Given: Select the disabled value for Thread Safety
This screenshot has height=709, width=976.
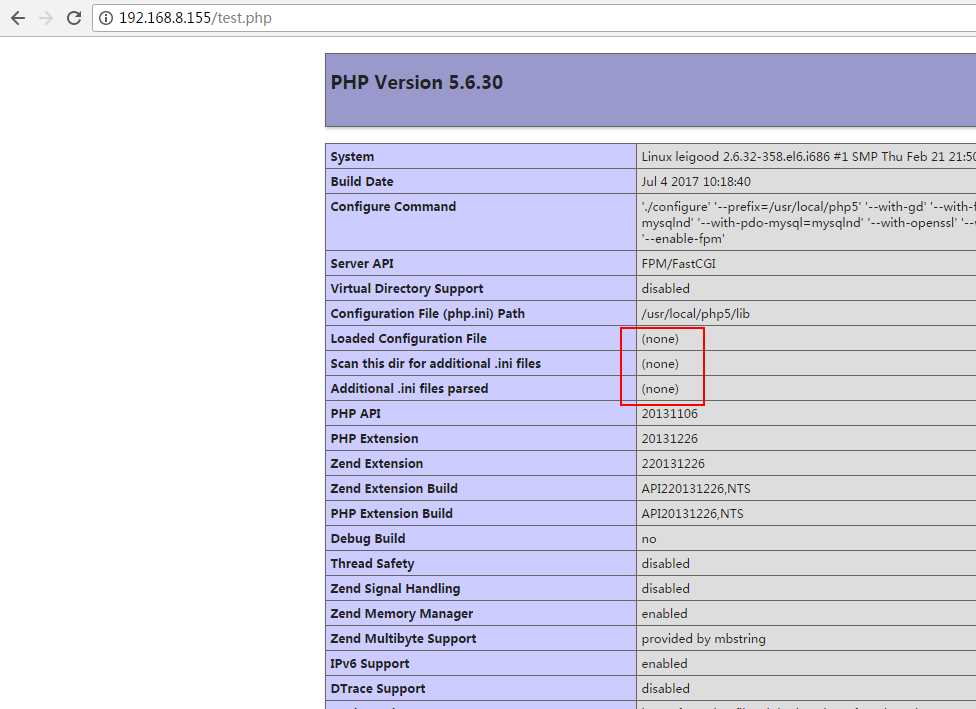Looking at the screenshot, I should pos(665,563).
